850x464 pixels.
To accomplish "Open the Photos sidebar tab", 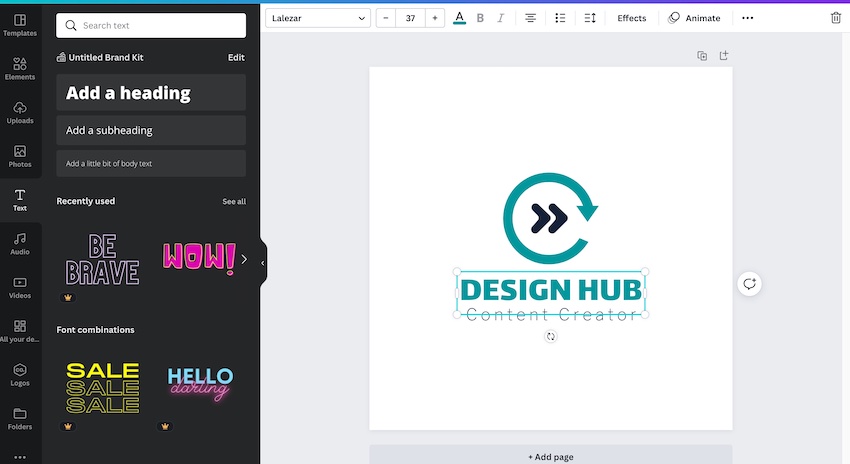I will point(20,156).
